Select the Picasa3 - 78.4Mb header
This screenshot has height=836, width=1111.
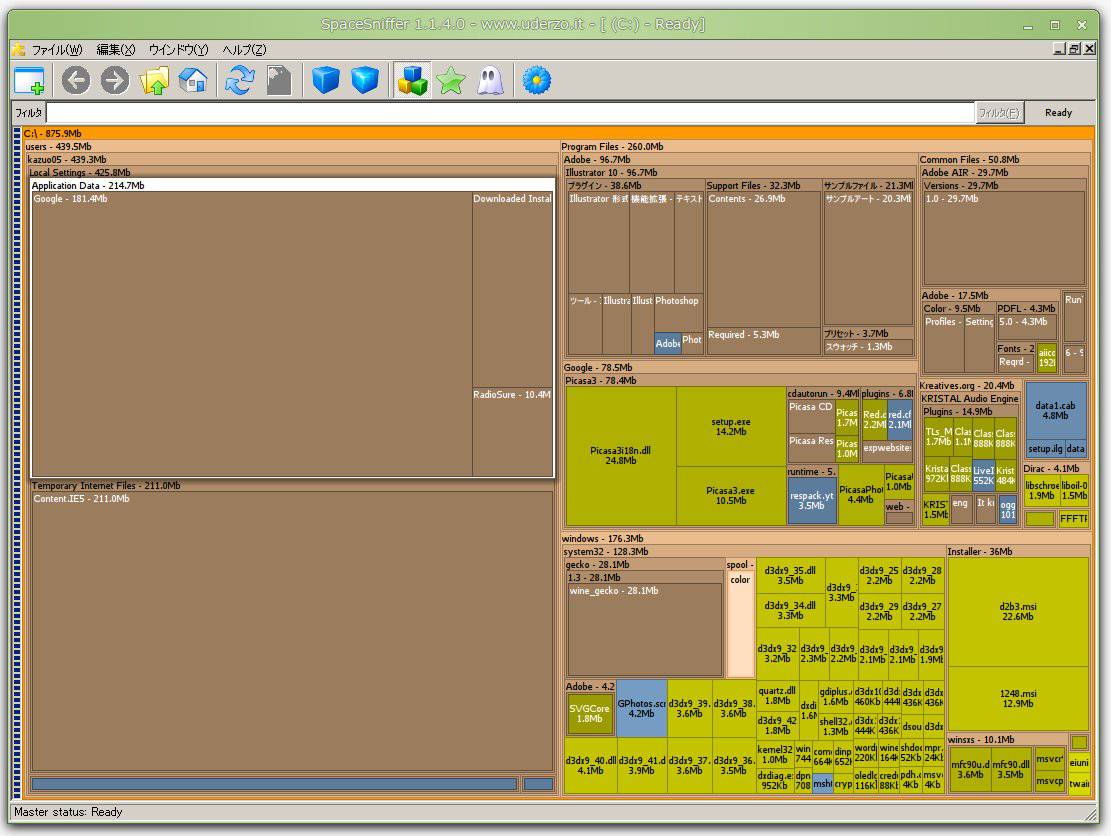click(739, 381)
